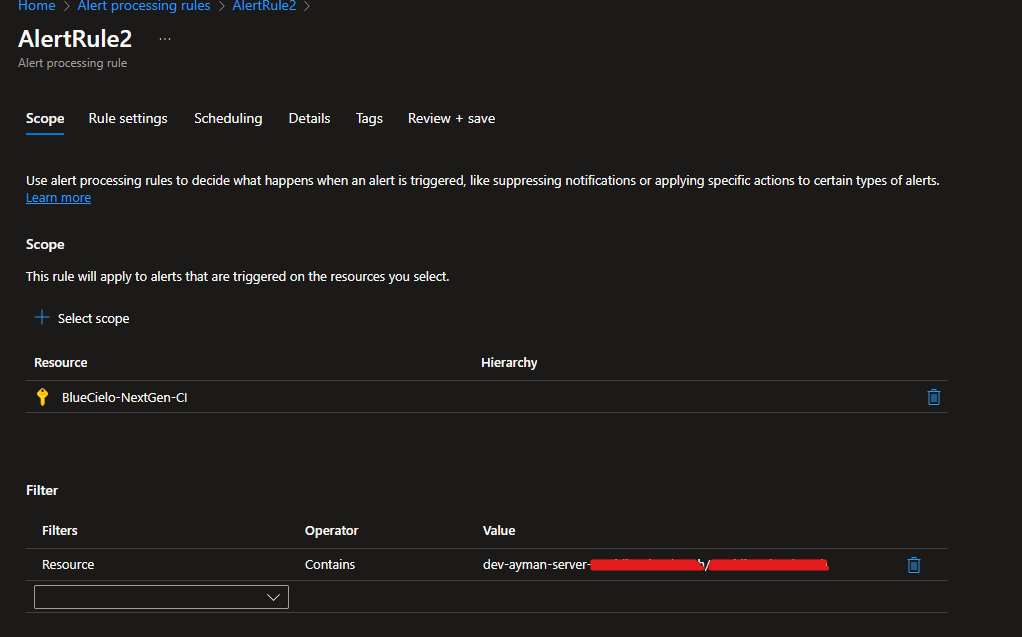Click the Operator column header
Image resolution: width=1022 pixels, height=637 pixels.
pyautogui.click(x=332, y=531)
